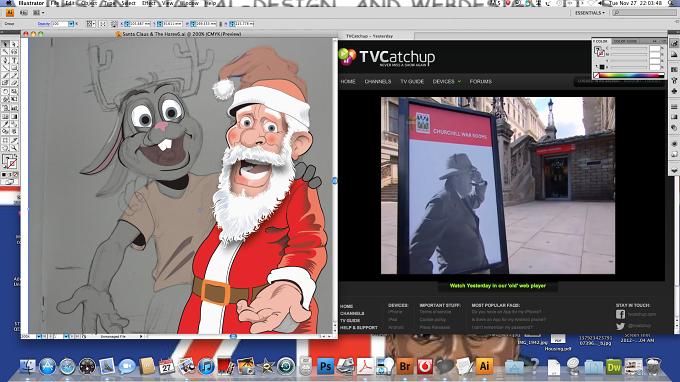Viewport: 680px width, 382px height.
Task: Set fill to None in toolbox
Action: pos(16,174)
